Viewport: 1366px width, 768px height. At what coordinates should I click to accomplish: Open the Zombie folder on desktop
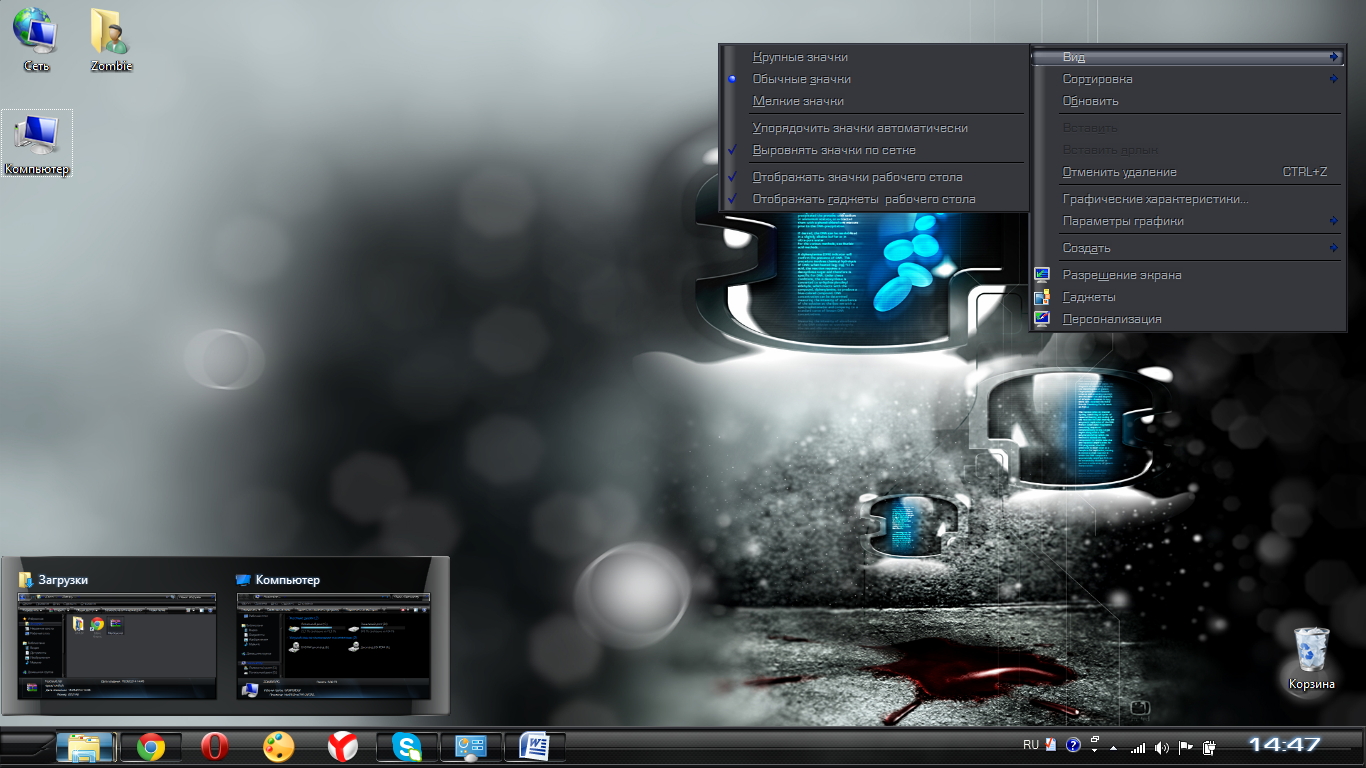[x=111, y=38]
